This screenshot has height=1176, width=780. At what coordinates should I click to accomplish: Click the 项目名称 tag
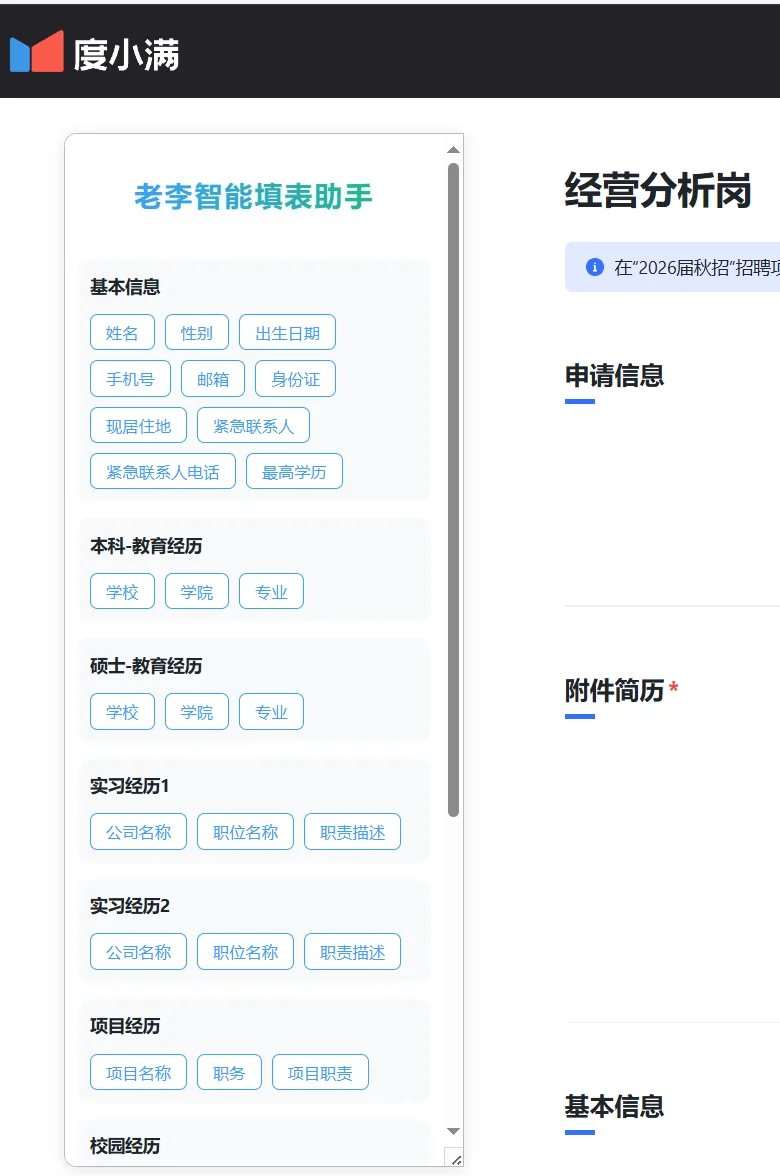click(x=139, y=1072)
